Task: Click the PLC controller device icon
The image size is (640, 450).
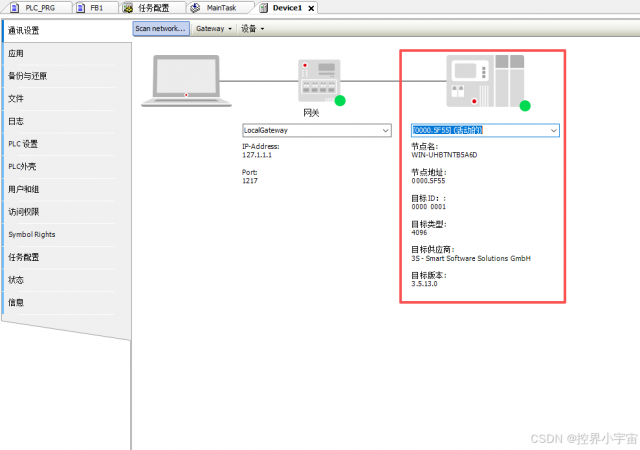Action: (485, 79)
